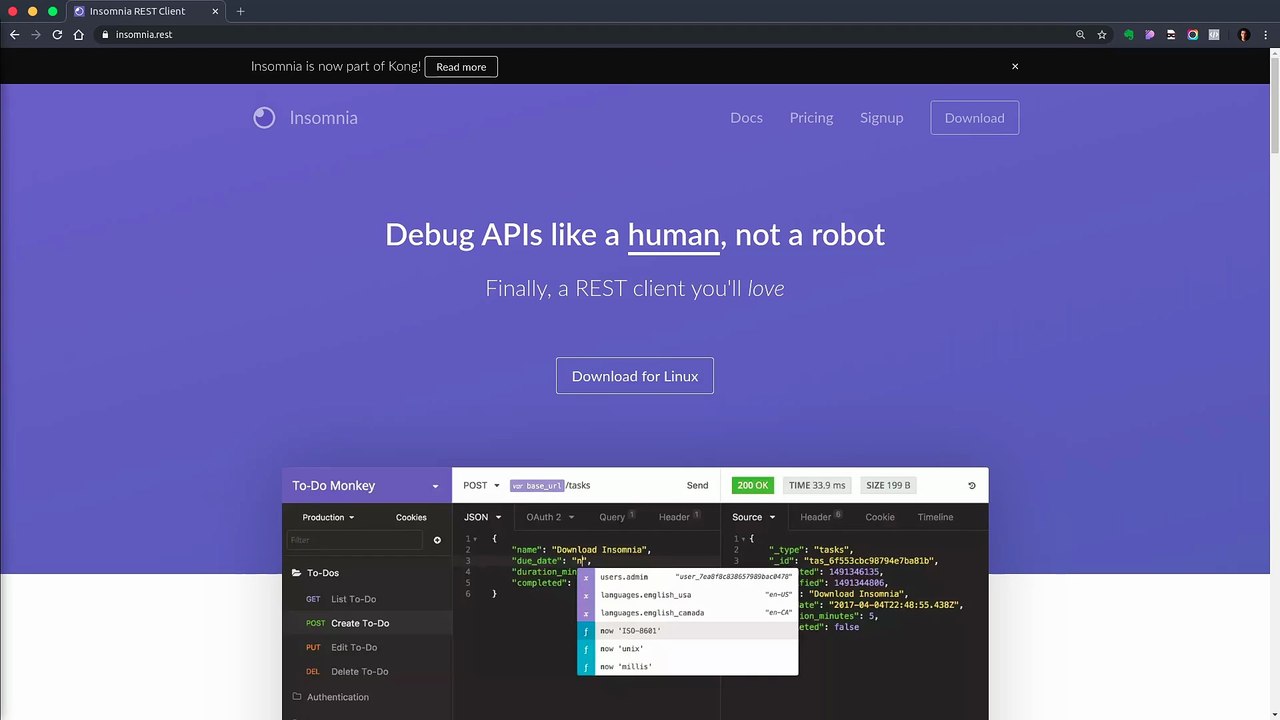This screenshot has height=720, width=1280.
Task: Open the purple blob extension icon
Action: point(1150,34)
